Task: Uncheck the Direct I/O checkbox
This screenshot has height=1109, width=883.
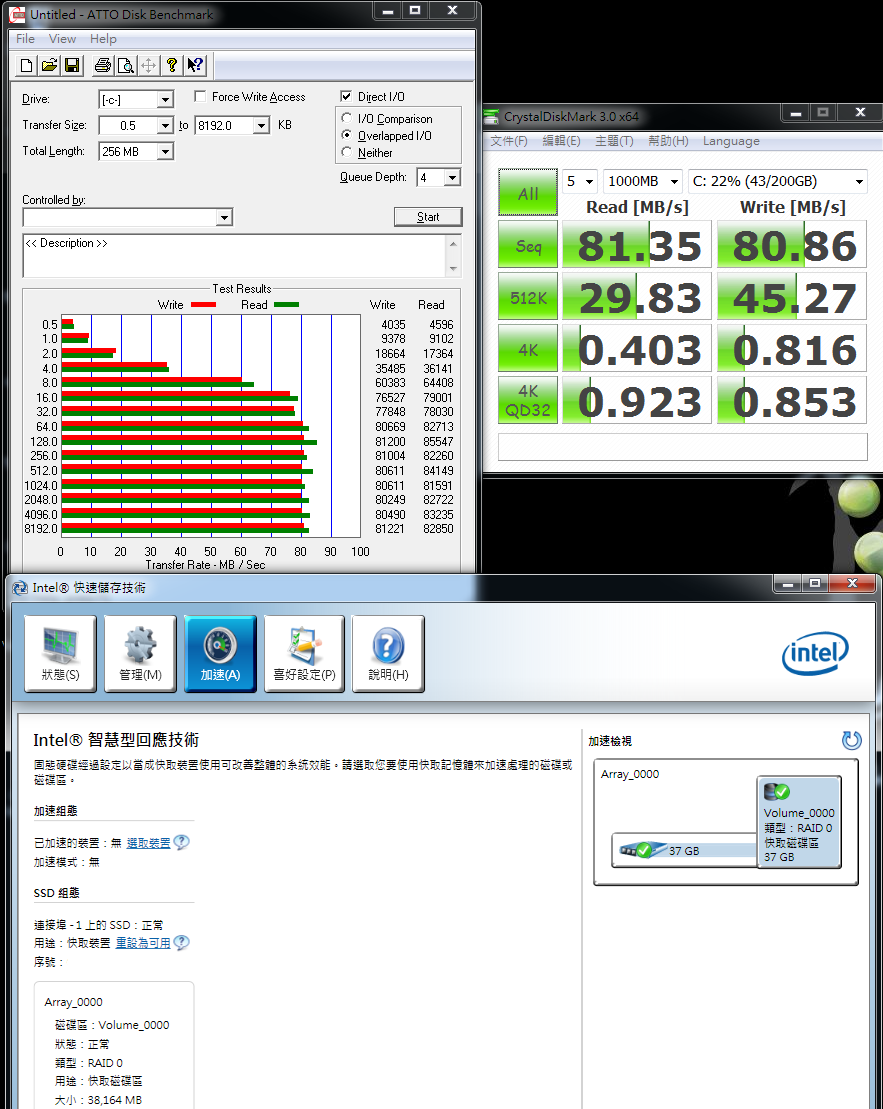Action: coord(346,96)
